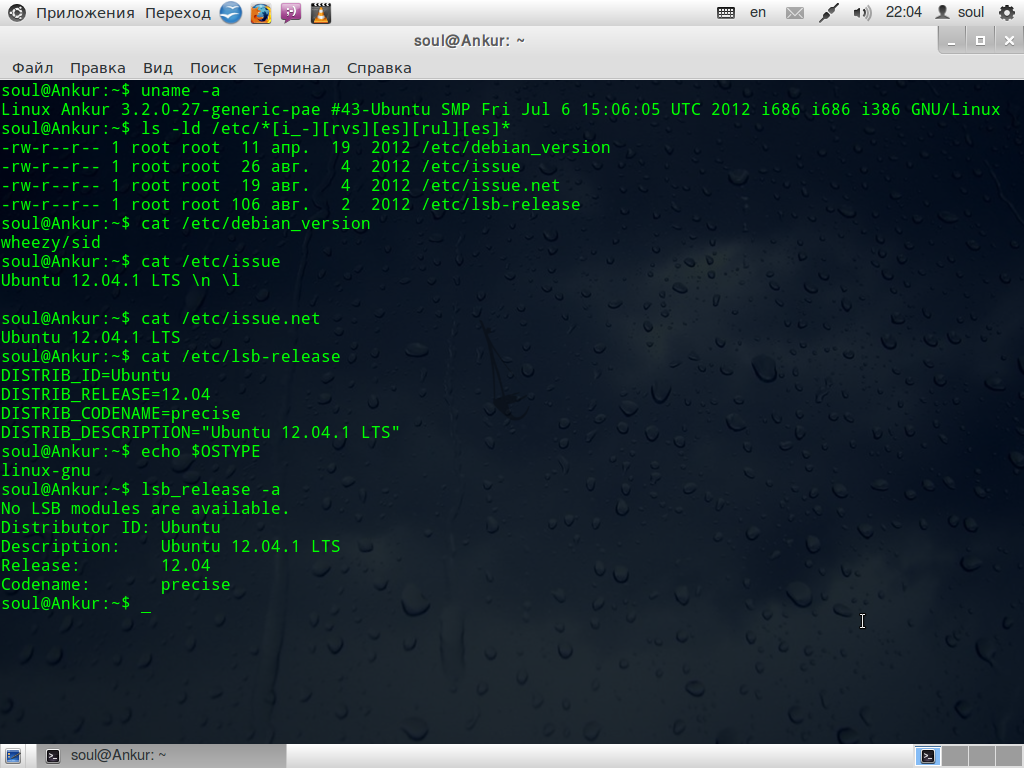Switch the 'en' keyboard layout indicator

[x=758, y=12]
